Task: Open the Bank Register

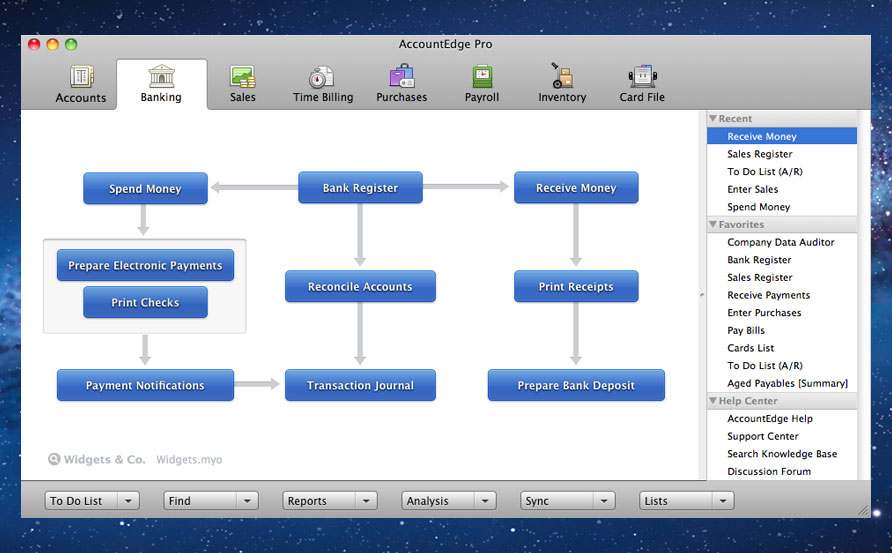Action: pyautogui.click(x=360, y=188)
